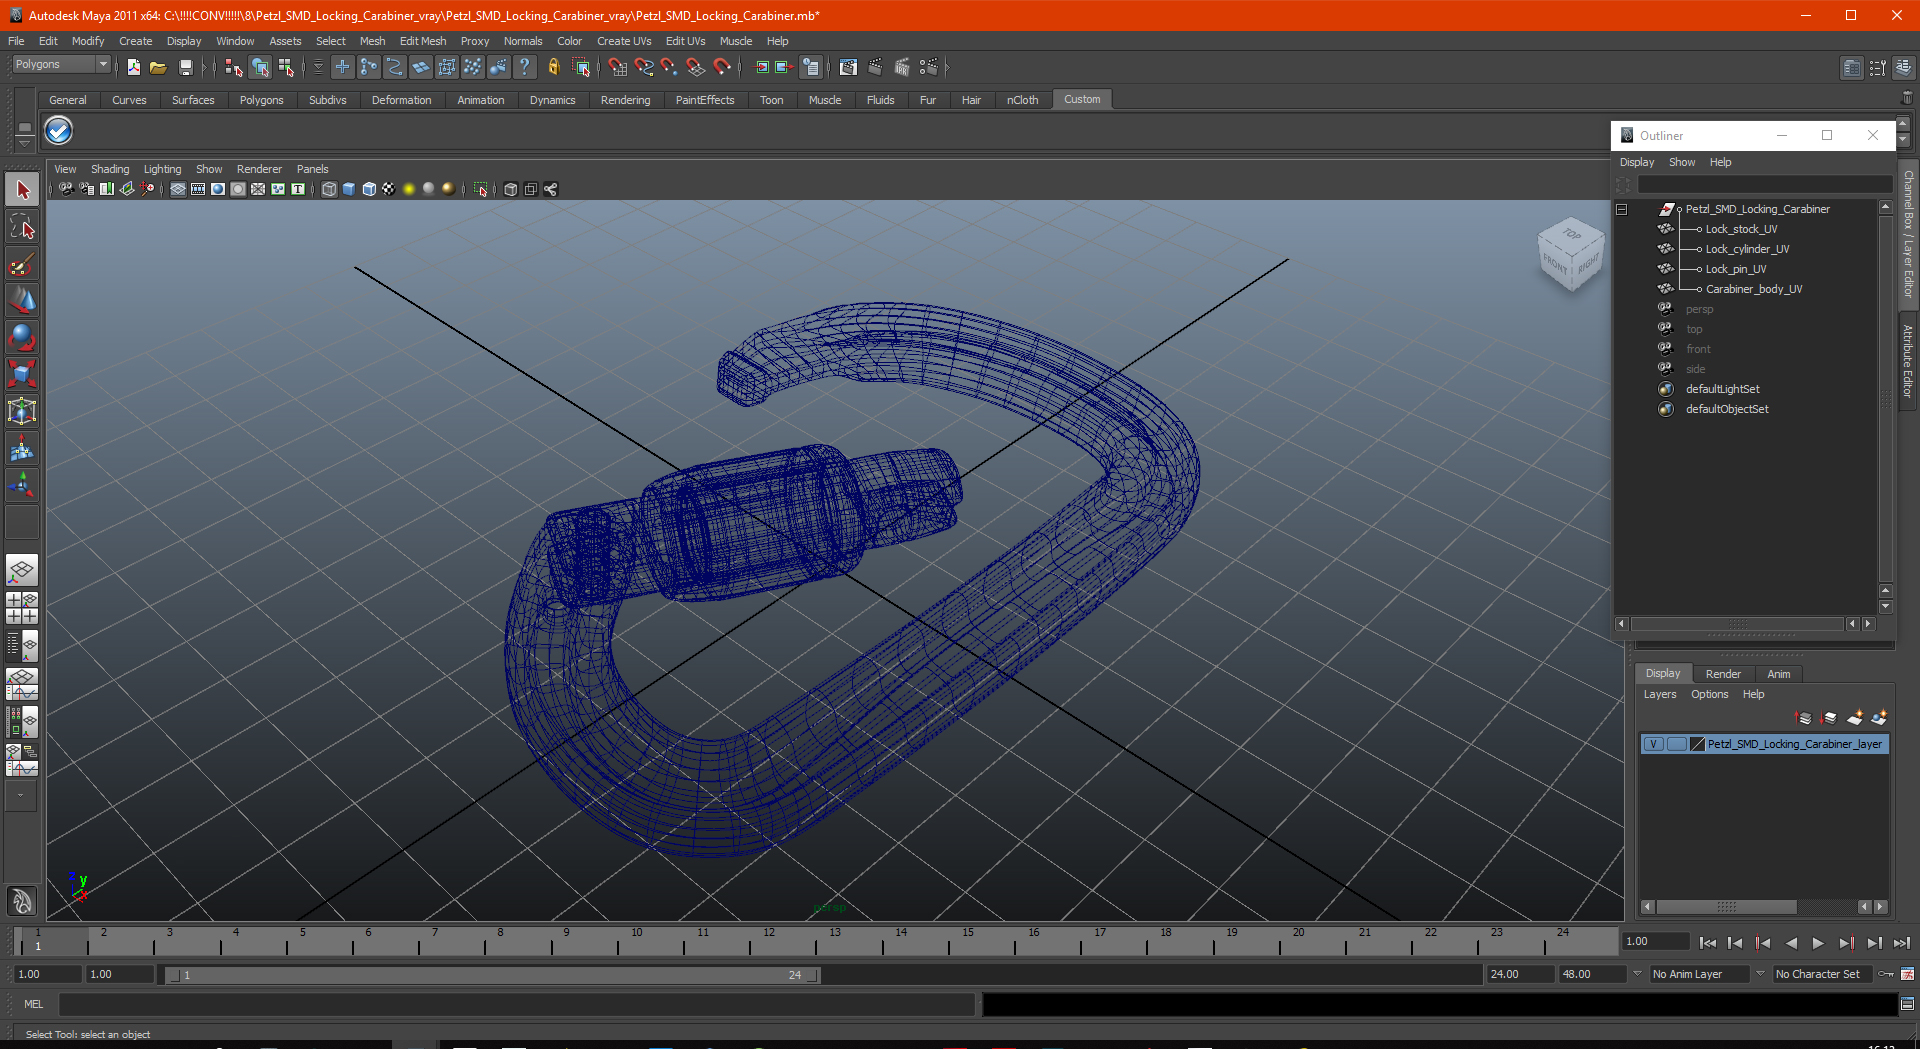This screenshot has height=1049, width=1920.
Task: Open the Create UVs menu
Action: 624,41
